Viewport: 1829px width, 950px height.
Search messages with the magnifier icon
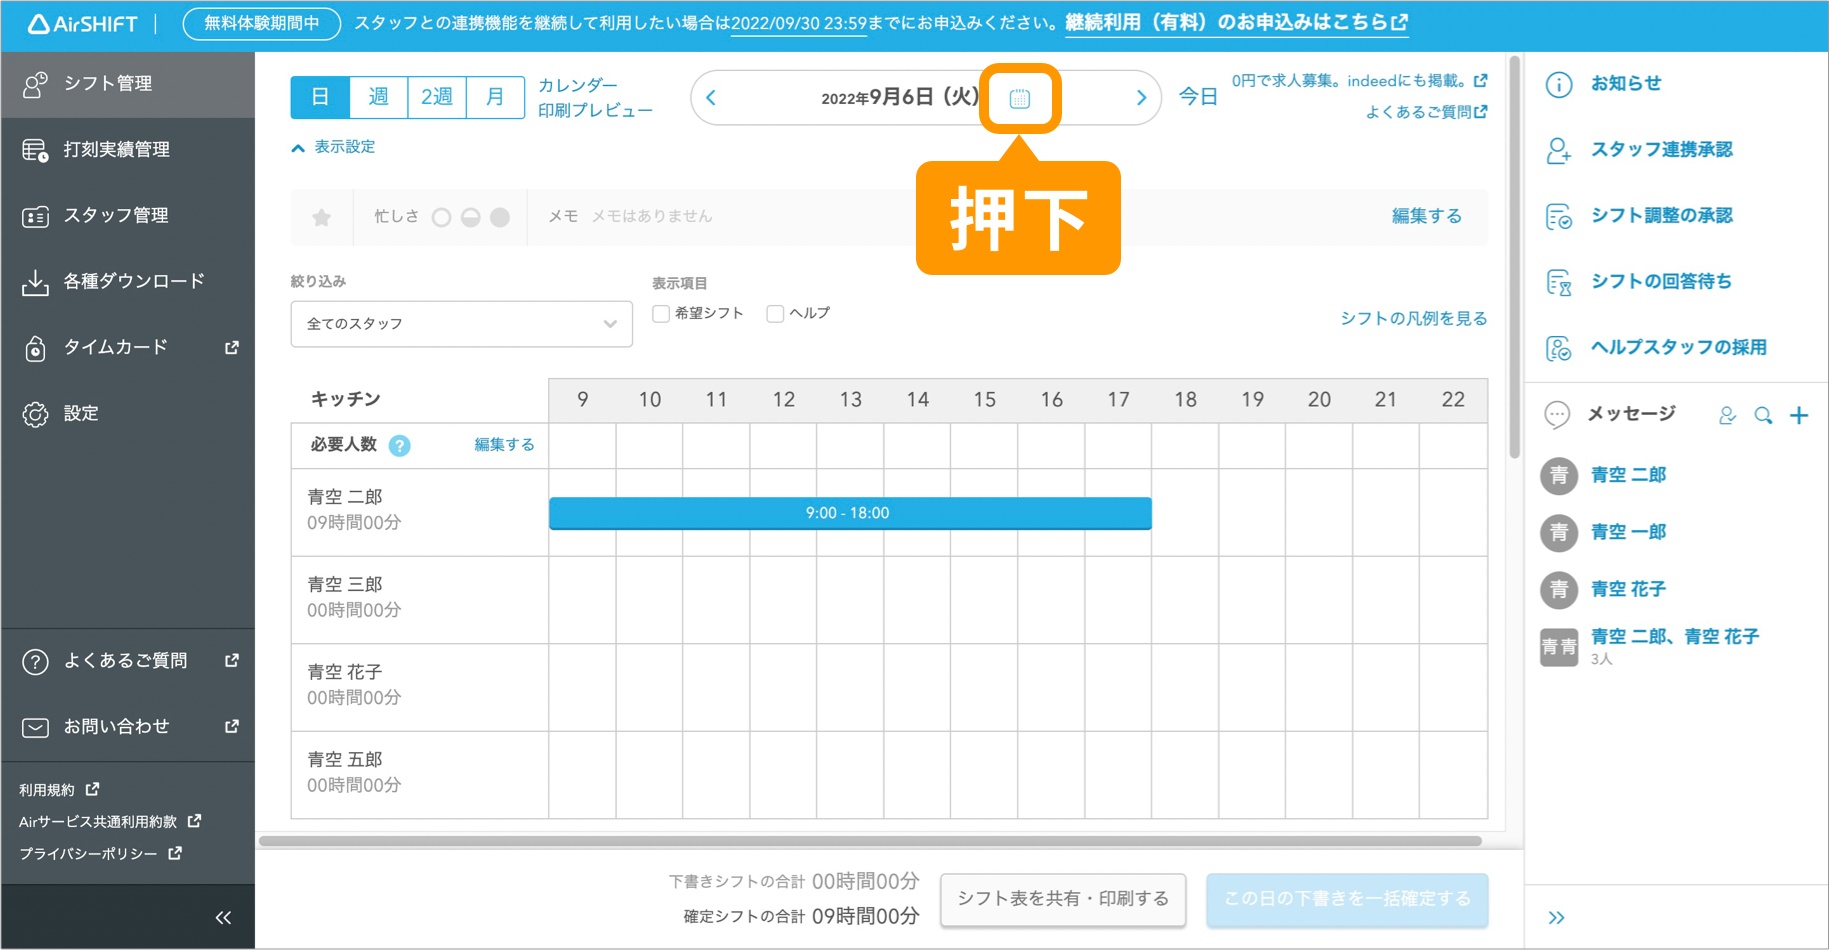[x=1763, y=415]
